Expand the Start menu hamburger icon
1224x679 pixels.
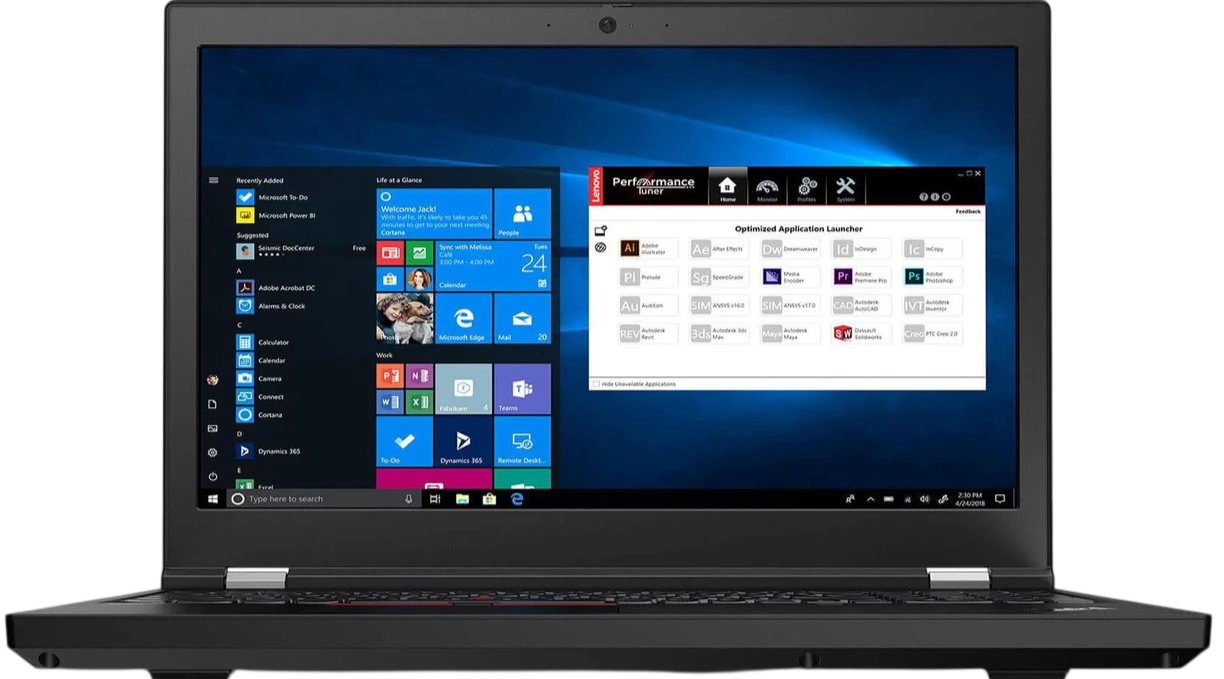tap(213, 181)
